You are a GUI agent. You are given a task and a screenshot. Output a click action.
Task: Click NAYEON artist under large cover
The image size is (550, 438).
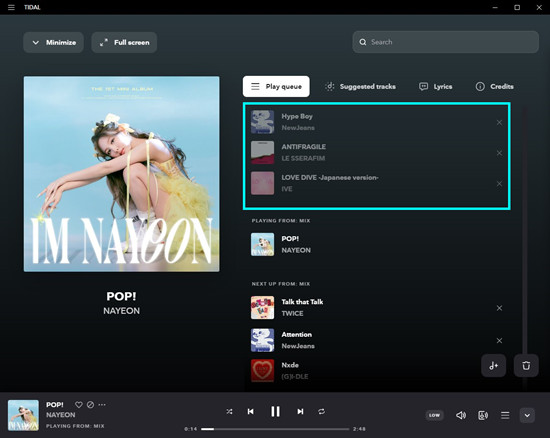121,311
